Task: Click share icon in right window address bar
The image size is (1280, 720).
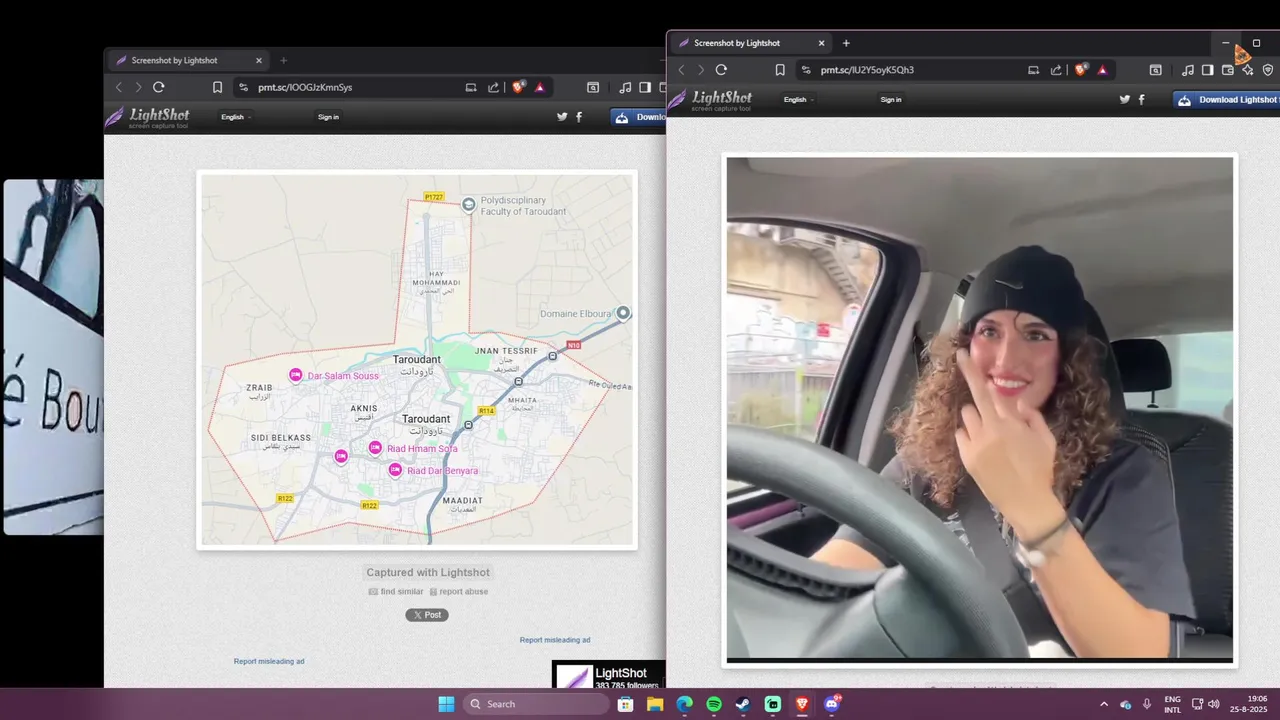Action: (1056, 70)
